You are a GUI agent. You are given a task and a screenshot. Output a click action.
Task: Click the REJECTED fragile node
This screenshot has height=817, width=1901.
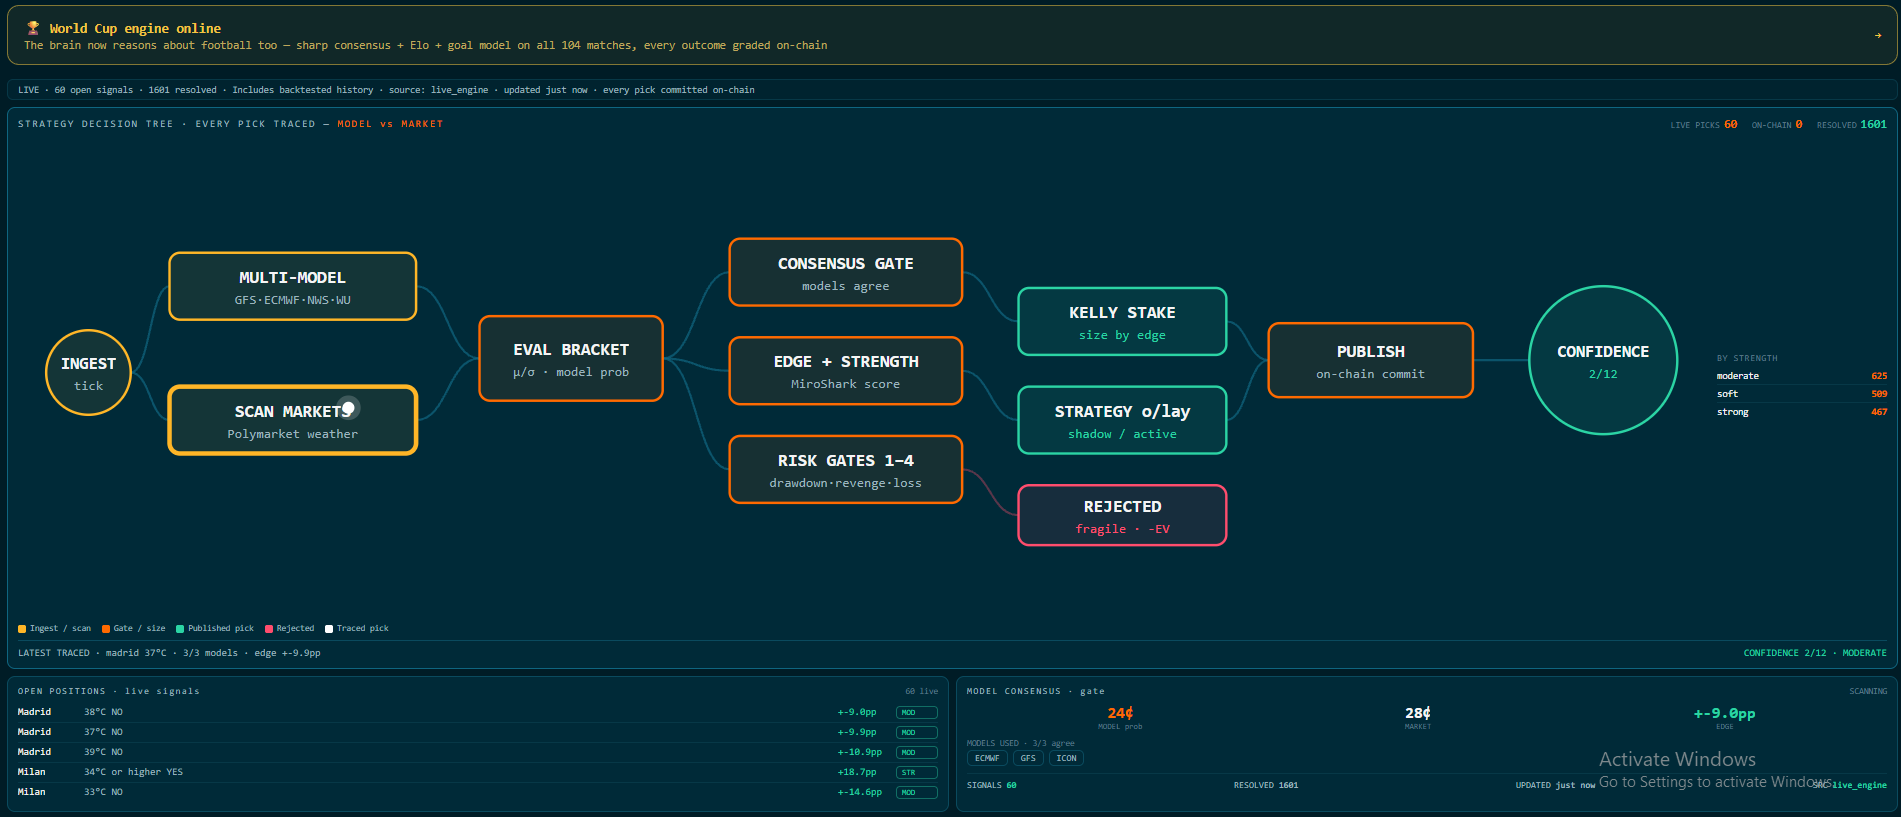1122,516
